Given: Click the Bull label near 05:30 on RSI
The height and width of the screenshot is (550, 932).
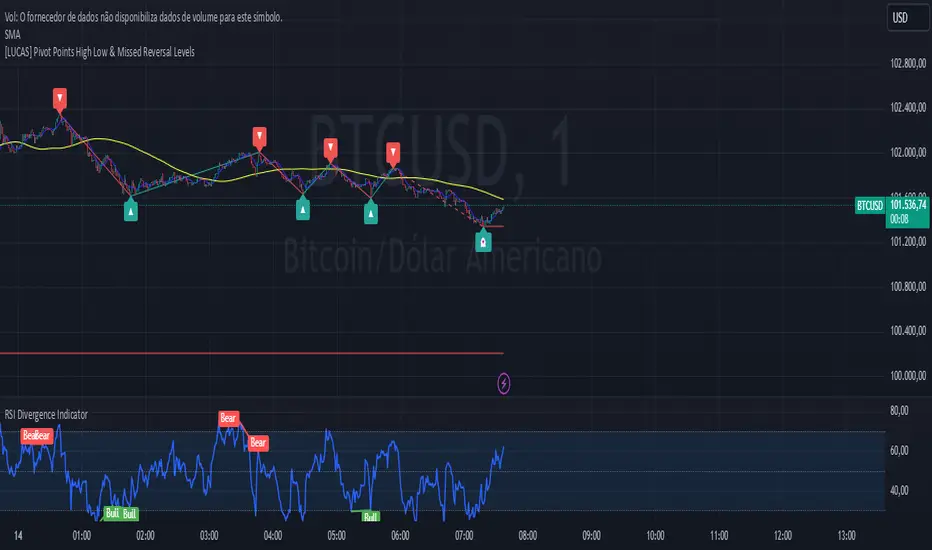Looking at the screenshot, I should click(x=370, y=516).
